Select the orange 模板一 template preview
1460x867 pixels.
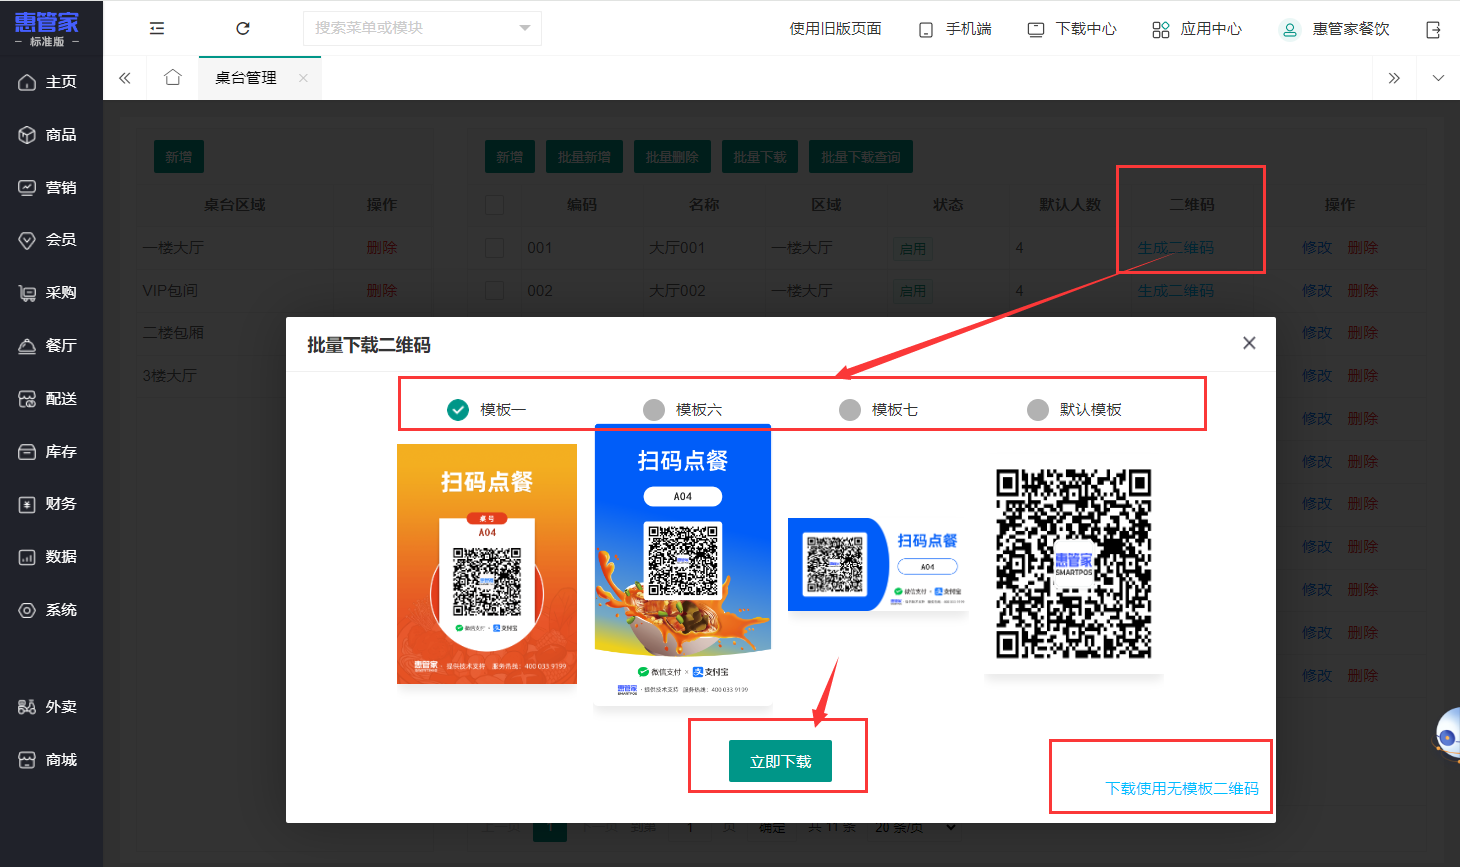[487, 564]
